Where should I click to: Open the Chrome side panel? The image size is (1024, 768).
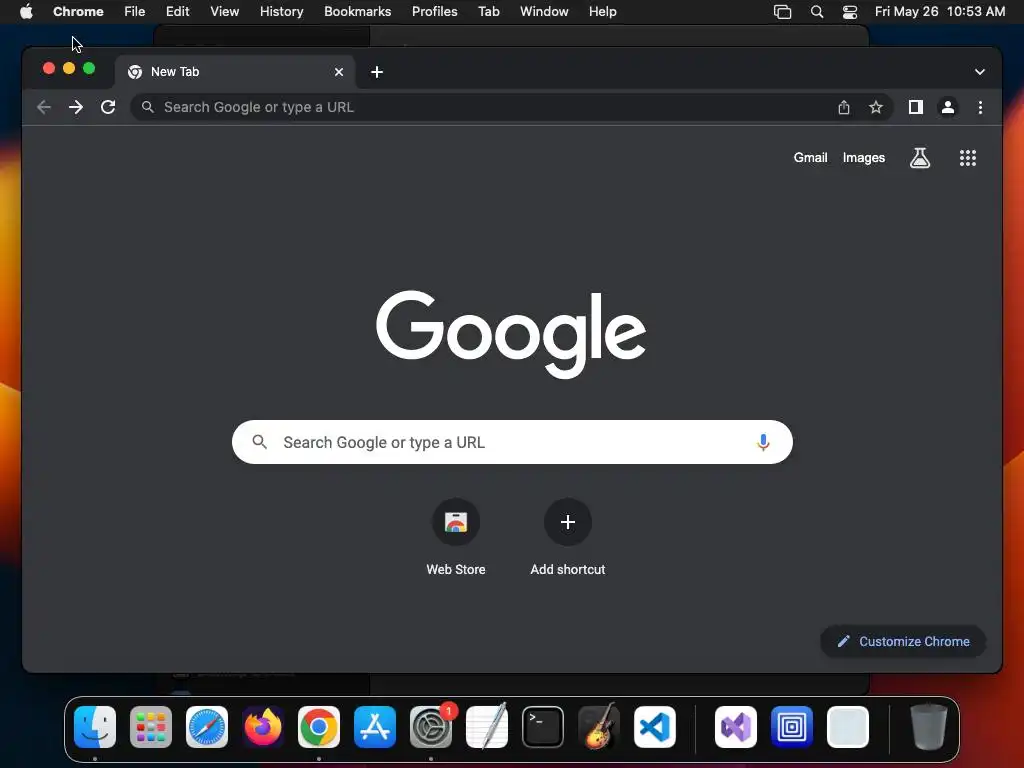pos(916,107)
